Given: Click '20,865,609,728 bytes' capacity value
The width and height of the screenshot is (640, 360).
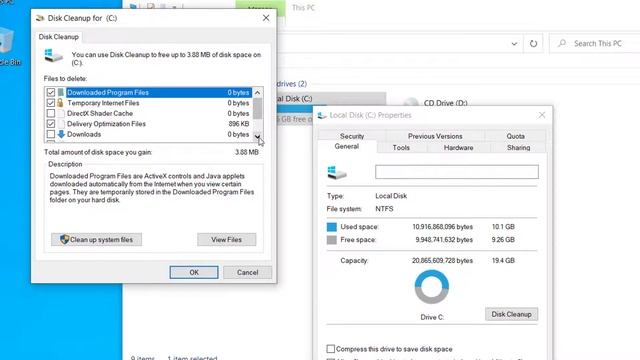Looking at the screenshot, I should [442, 260].
